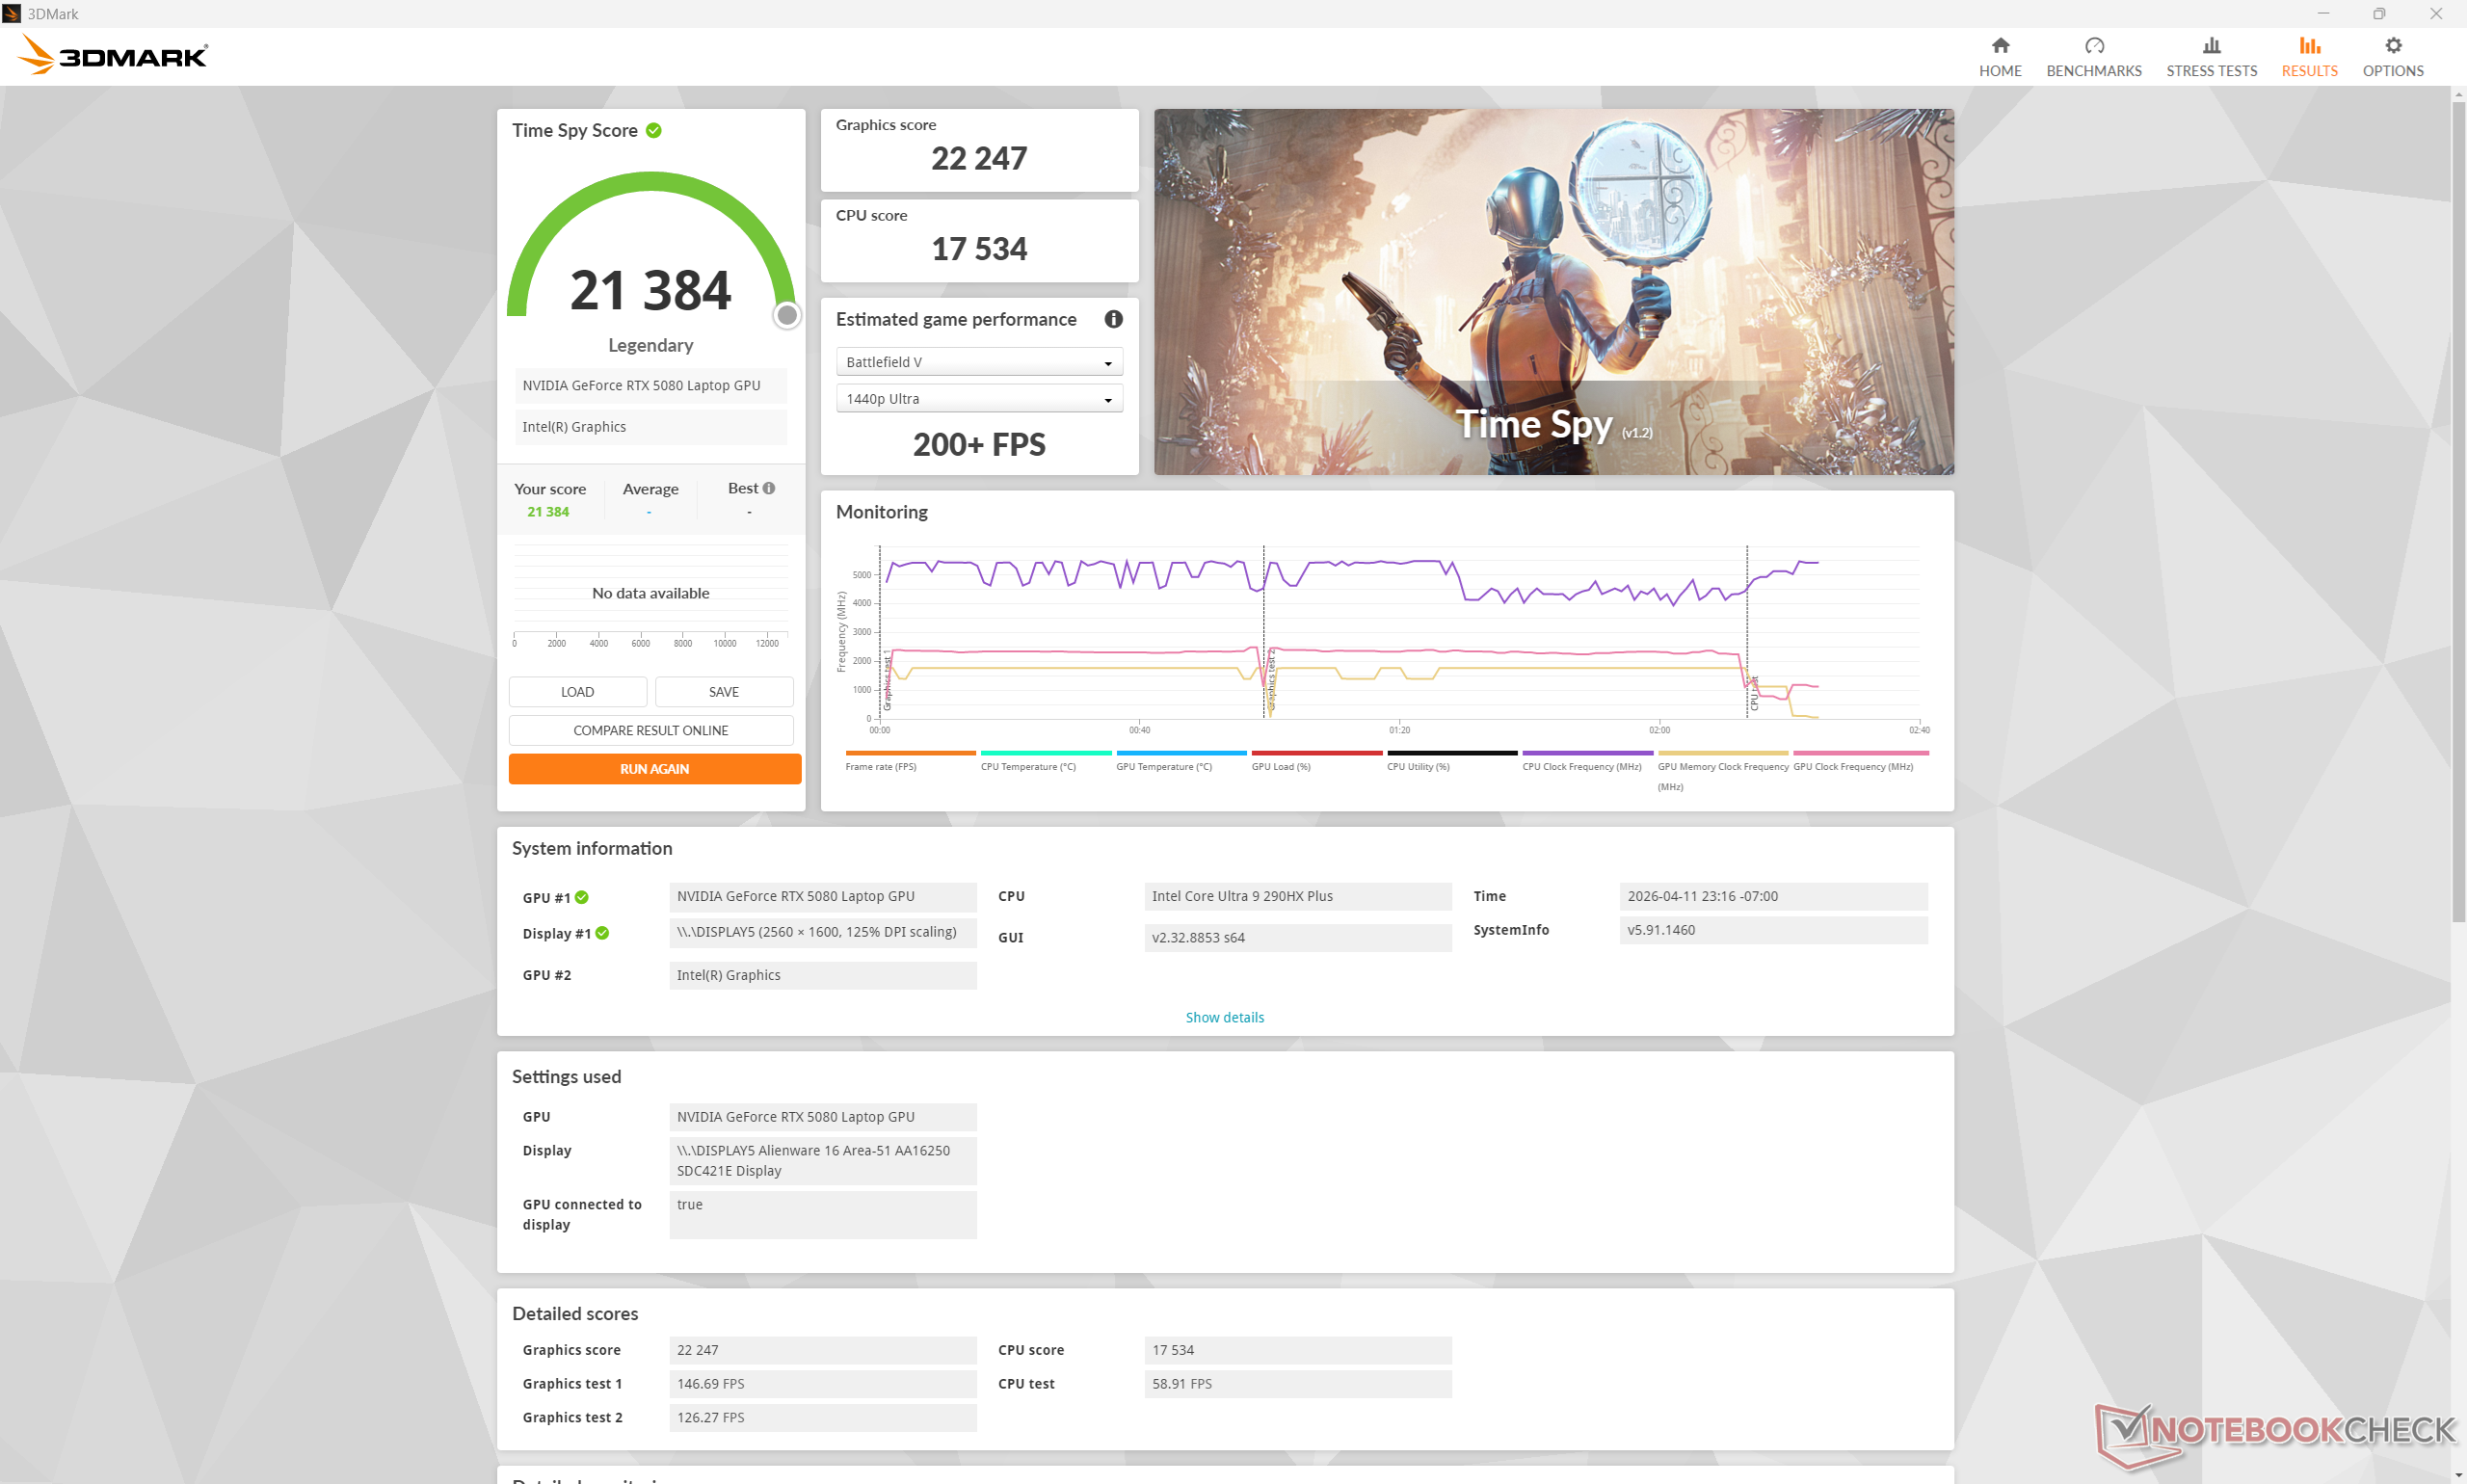Go to the Benchmarks gauge icon
Image resolution: width=2467 pixels, height=1484 pixels.
pyautogui.click(x=2094, y=46)
